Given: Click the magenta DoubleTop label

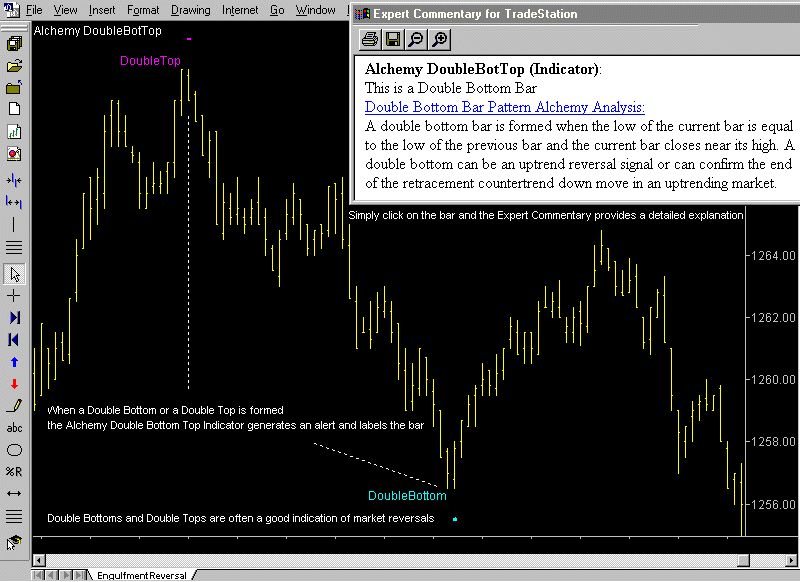Looking at the screenshot, I should pos(151,61).
